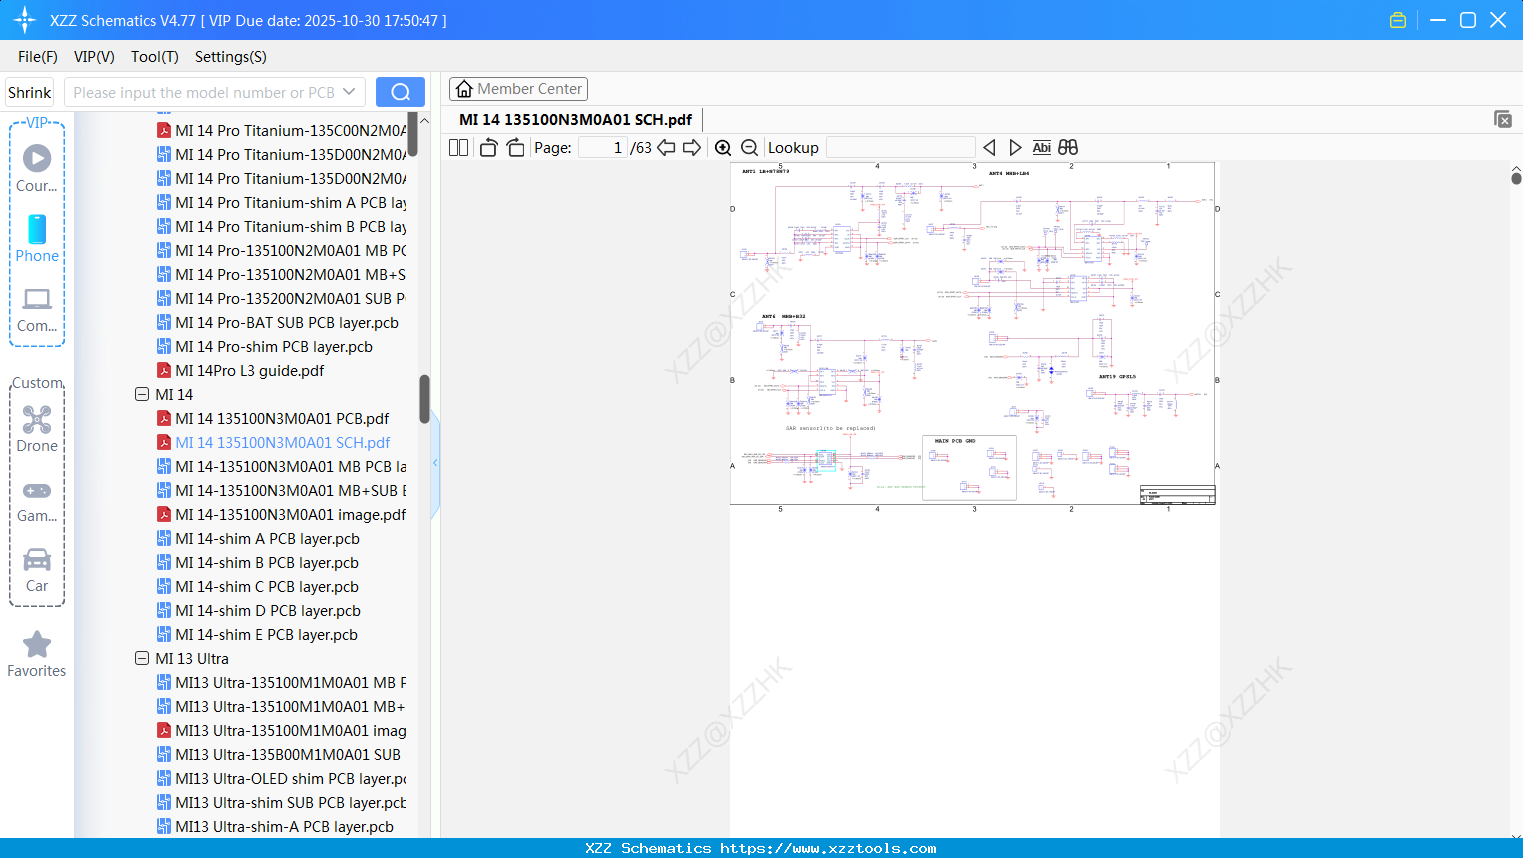Open the model number search dropdown arrow
Screen dimensions: 1523x858
click(x=349, y=92)
